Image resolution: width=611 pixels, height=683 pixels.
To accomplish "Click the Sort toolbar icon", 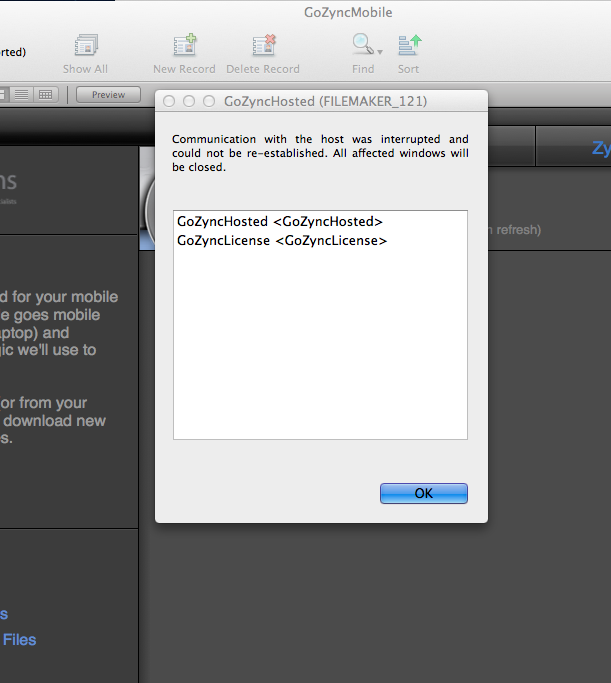I will pos(409,46).
